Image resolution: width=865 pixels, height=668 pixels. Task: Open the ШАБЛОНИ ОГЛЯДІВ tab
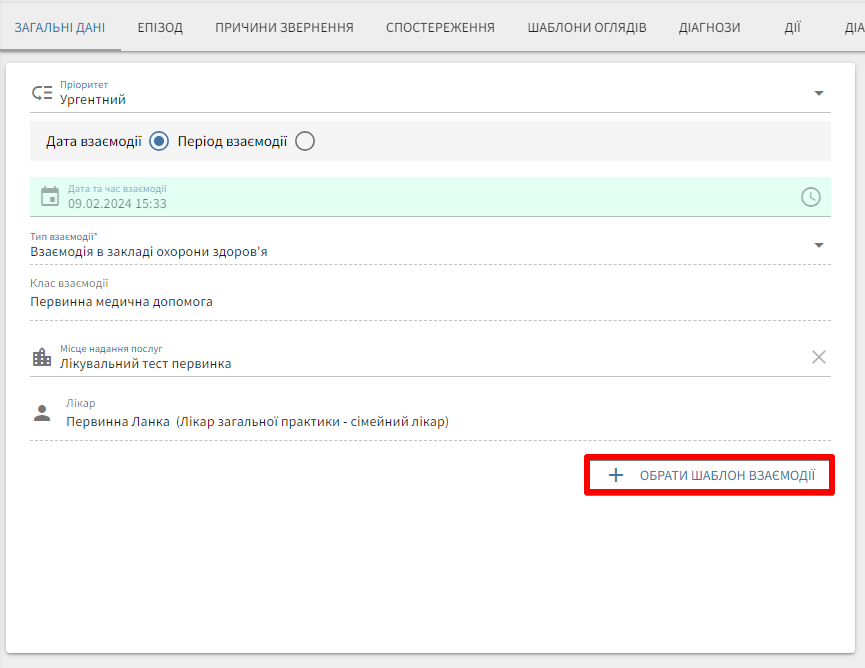click(x=587, y=27)
